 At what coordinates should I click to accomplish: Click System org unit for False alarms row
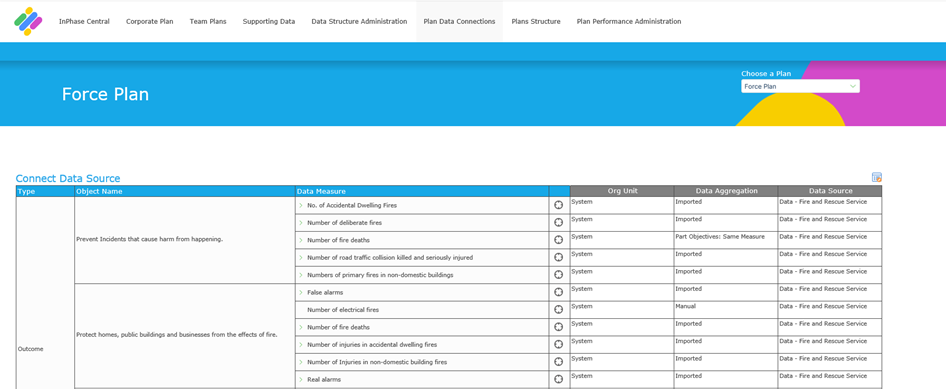pyautogui.click(x=622, y=292)
